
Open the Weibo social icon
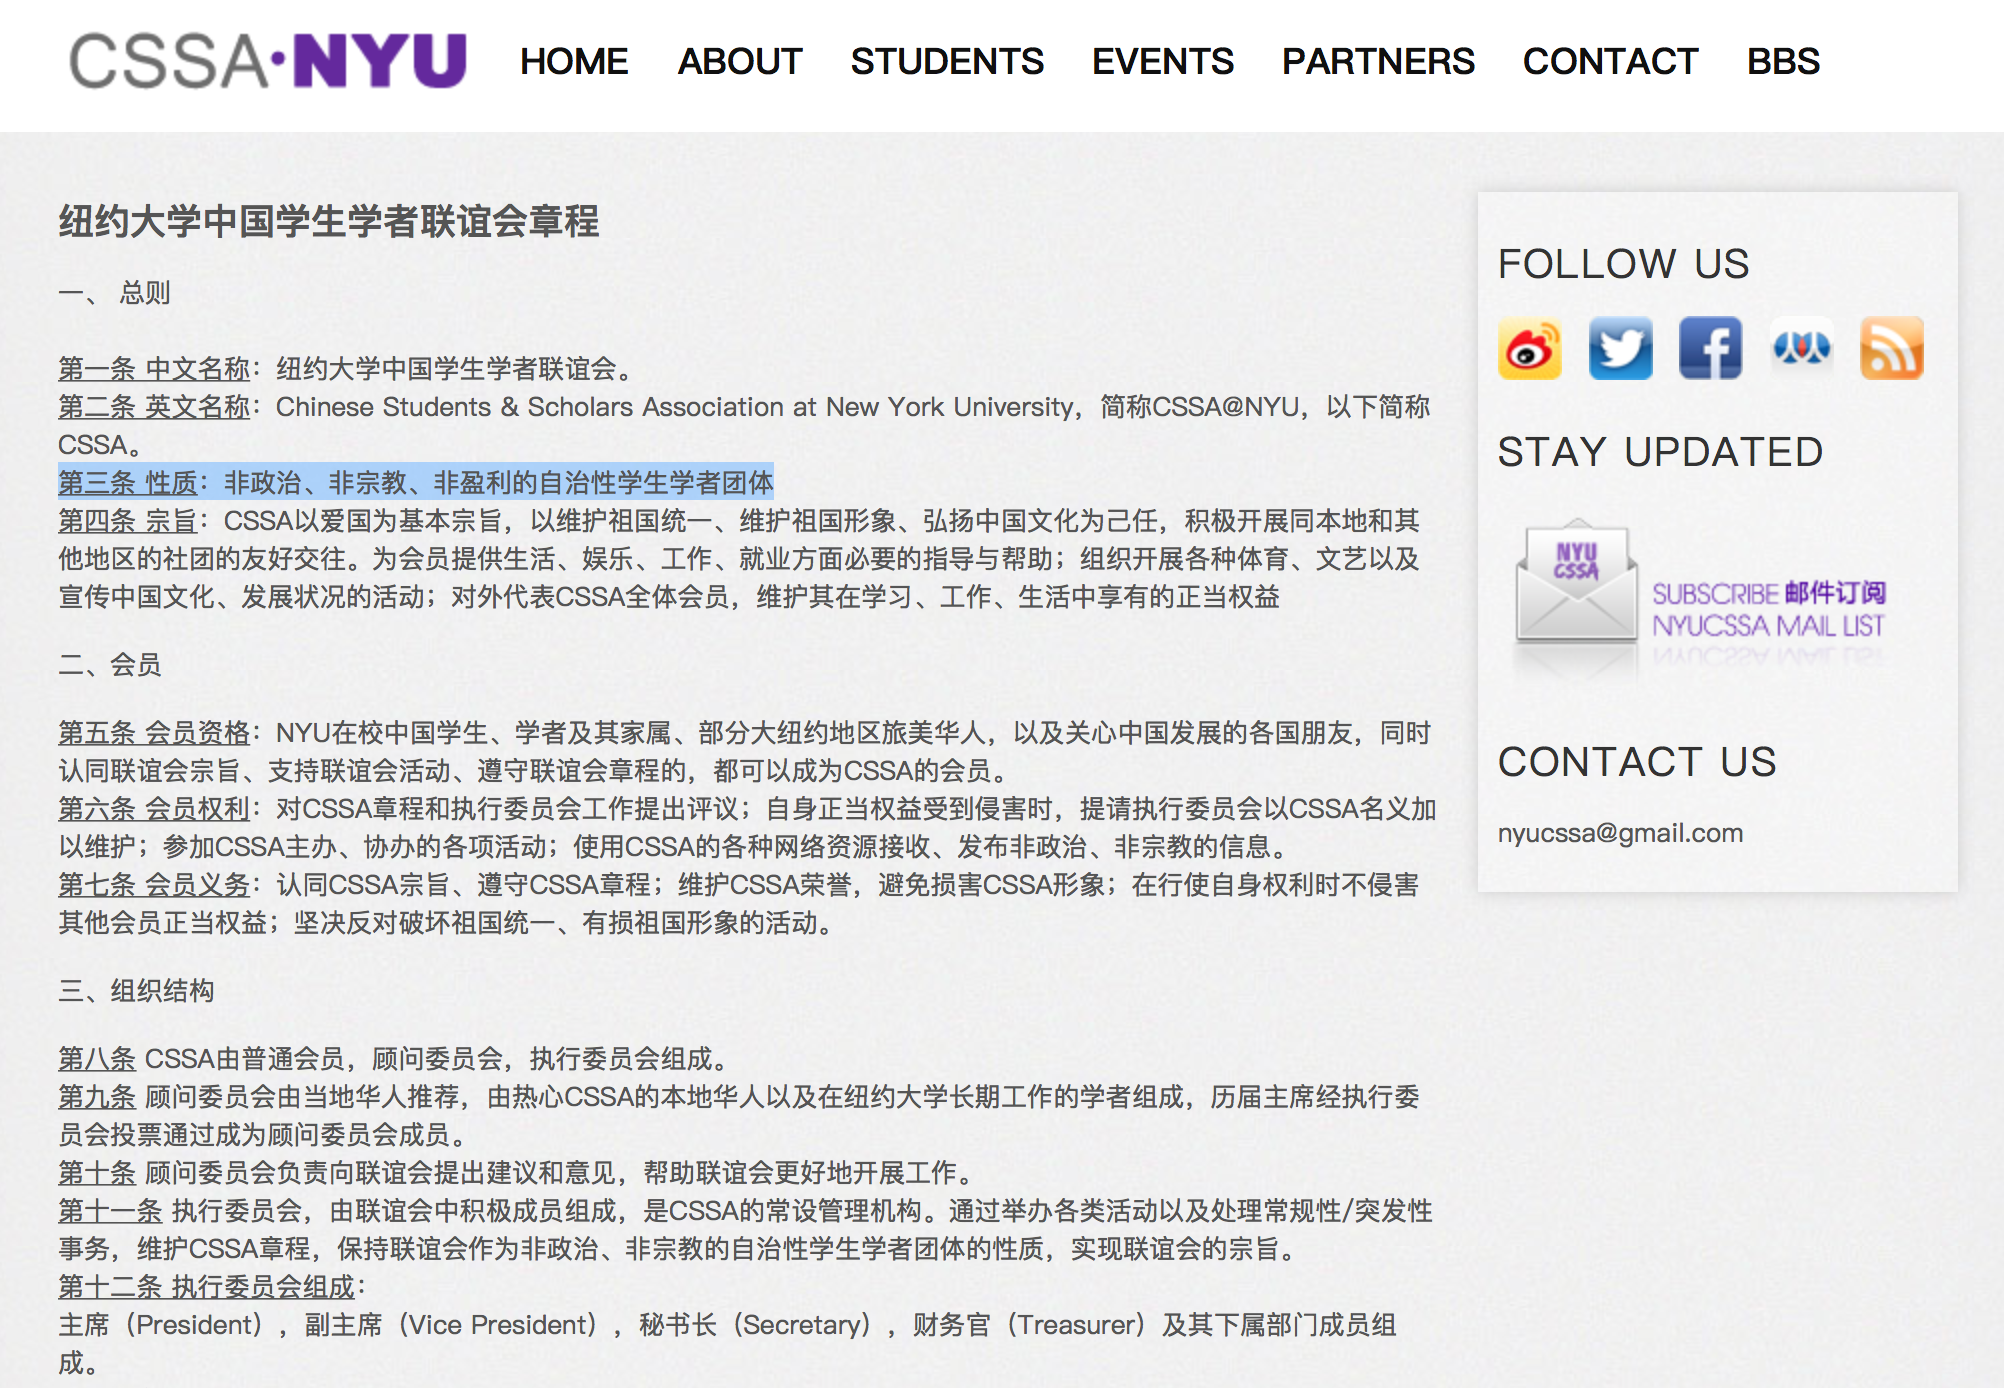pos(1529,349)
